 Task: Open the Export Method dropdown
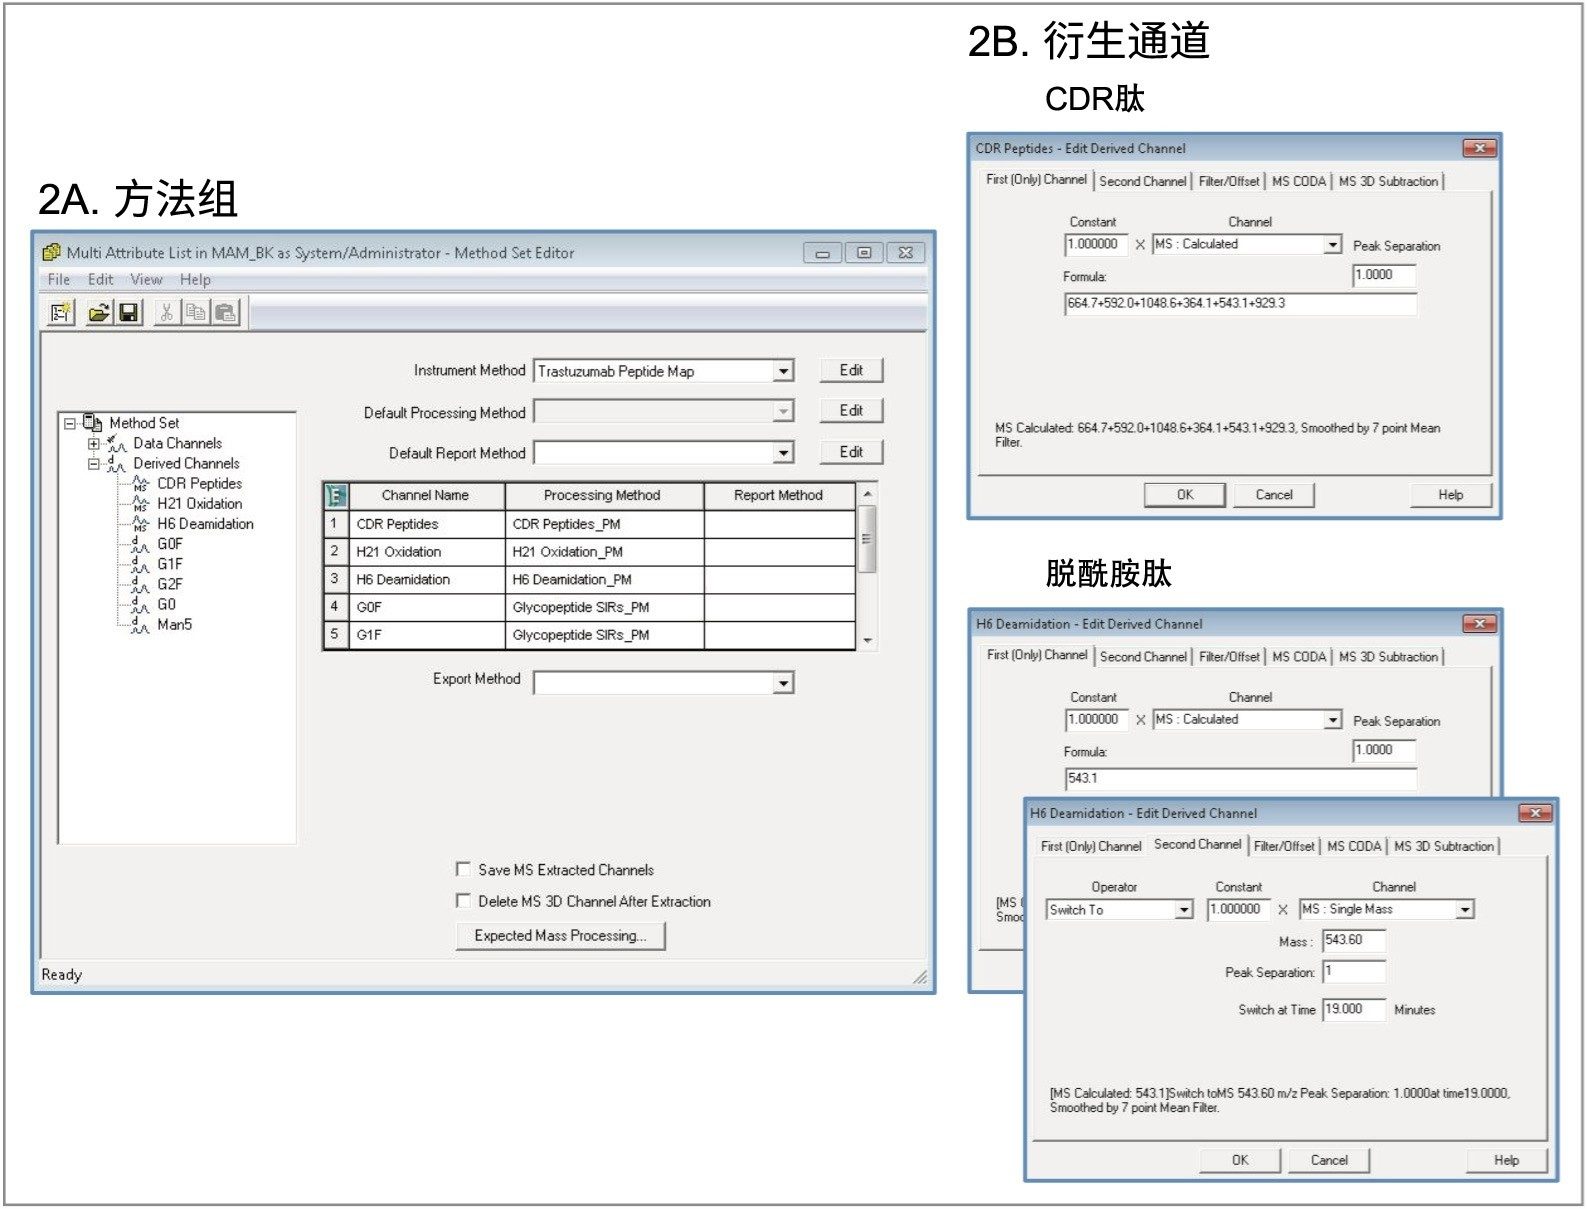[x=784, y=683]
